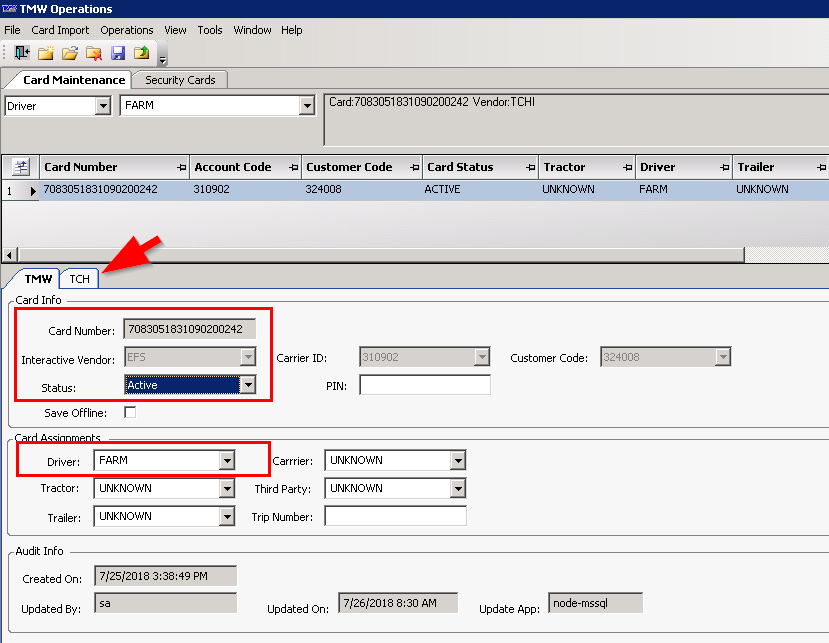Viewport: 829px width, 643px height.
Task: Expand the Third Party dropdown
Action: (458, 489)
